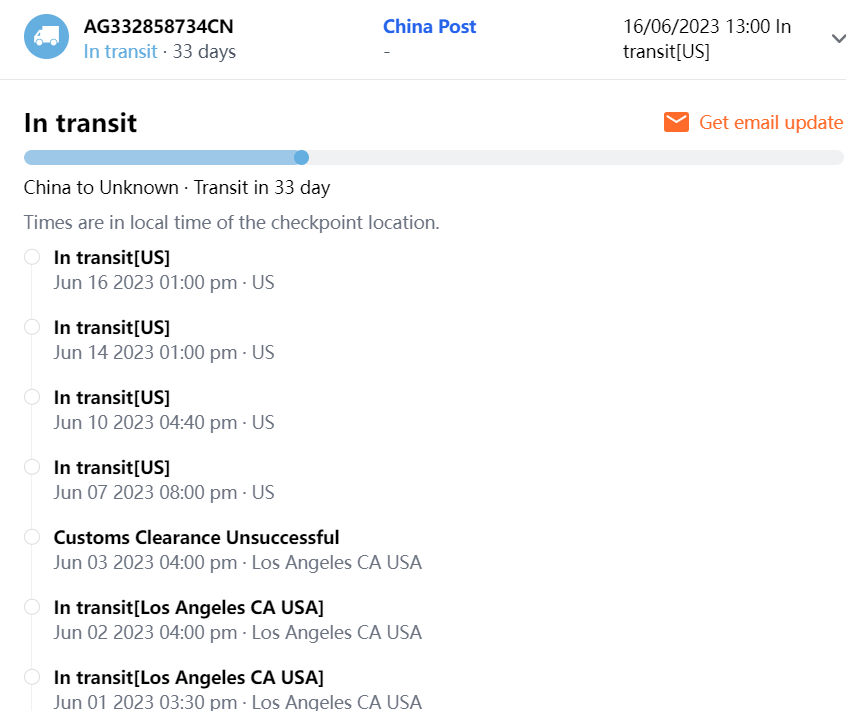Click the "Customs Clearance Unsuccessful" event title

[x=196, y=538]
